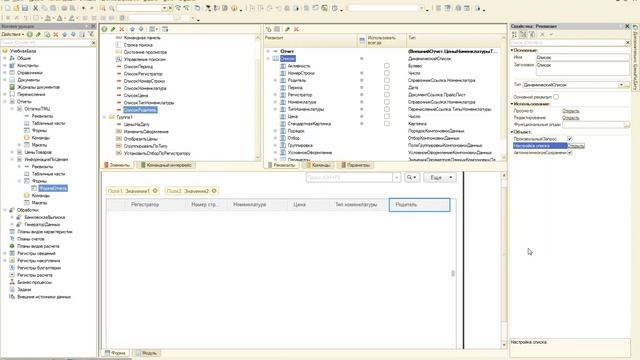The image size is (640, 360).
Task: Click the form preview vertical scrollbar
Action: [504, 260]
